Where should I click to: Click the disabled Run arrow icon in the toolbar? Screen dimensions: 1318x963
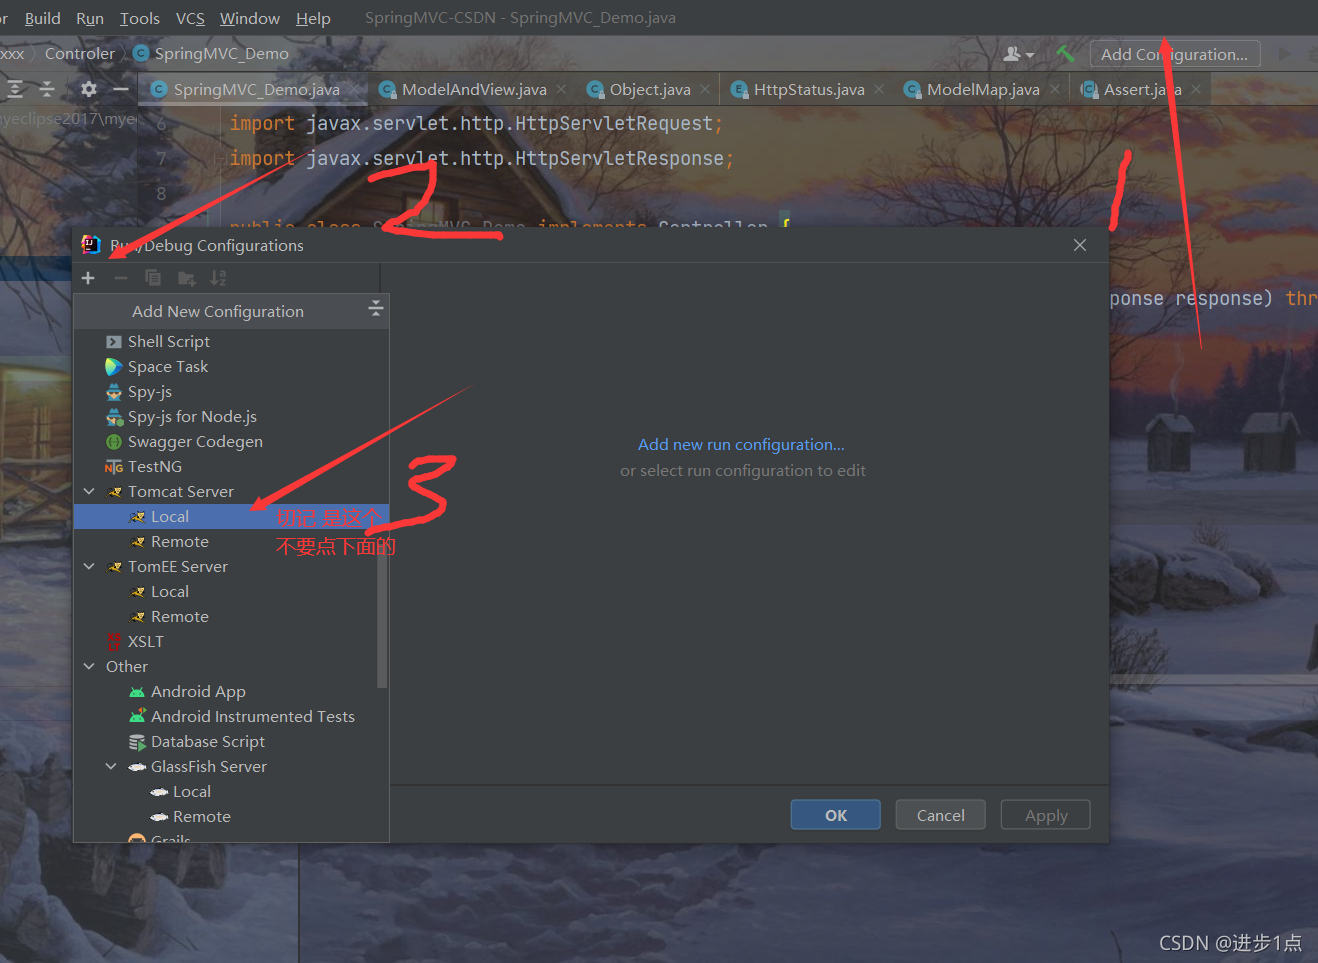click(1285, 54)
